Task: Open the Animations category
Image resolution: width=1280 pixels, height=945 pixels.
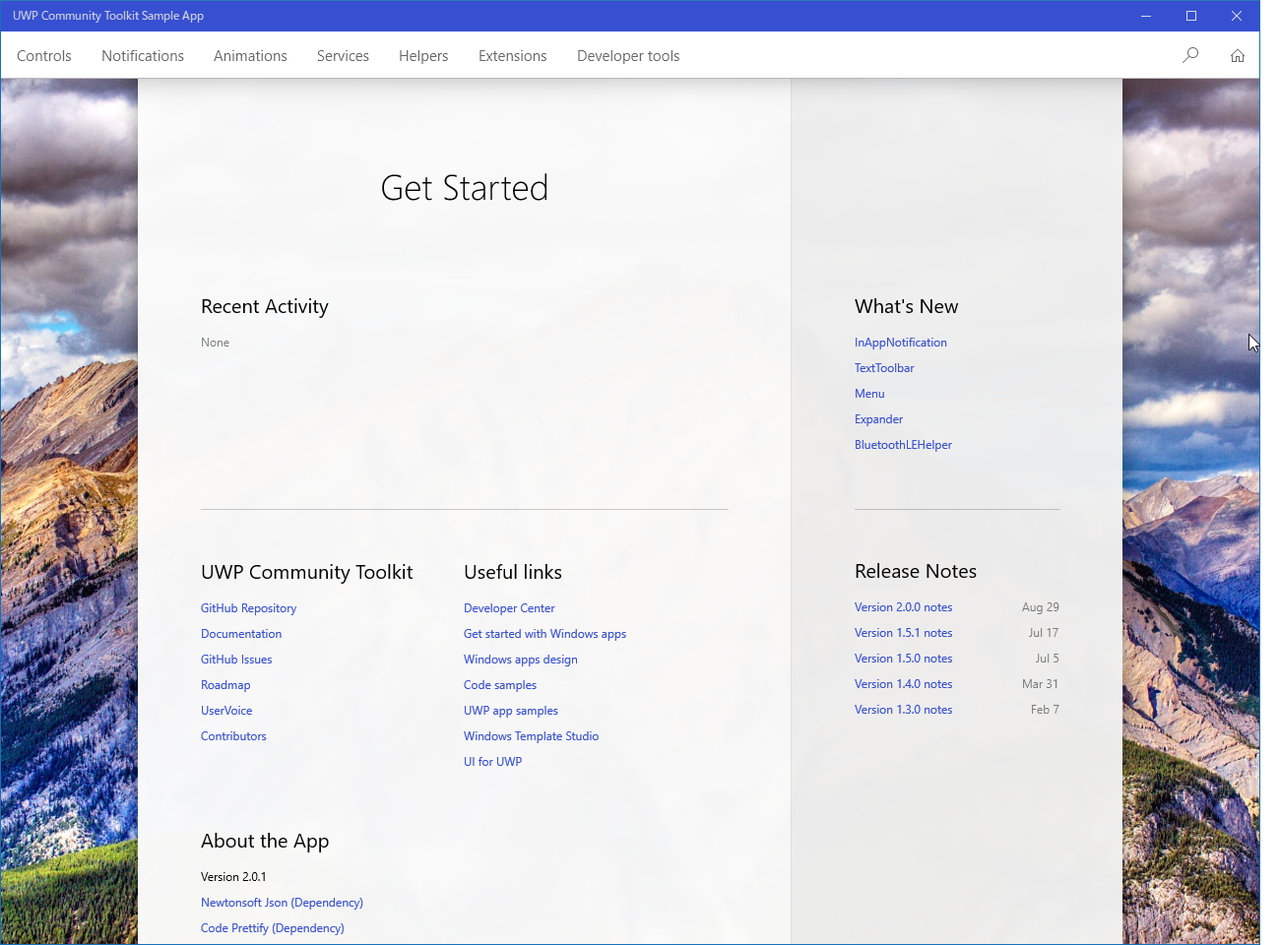Action: tap(250, 56)
